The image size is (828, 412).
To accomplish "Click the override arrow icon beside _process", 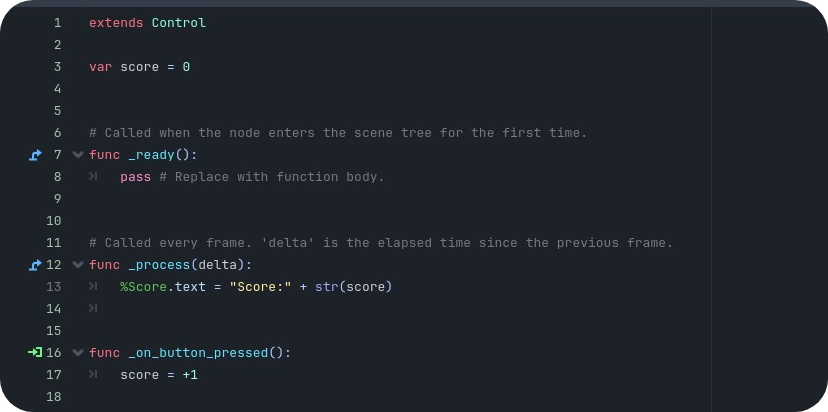I will (35, 265).
